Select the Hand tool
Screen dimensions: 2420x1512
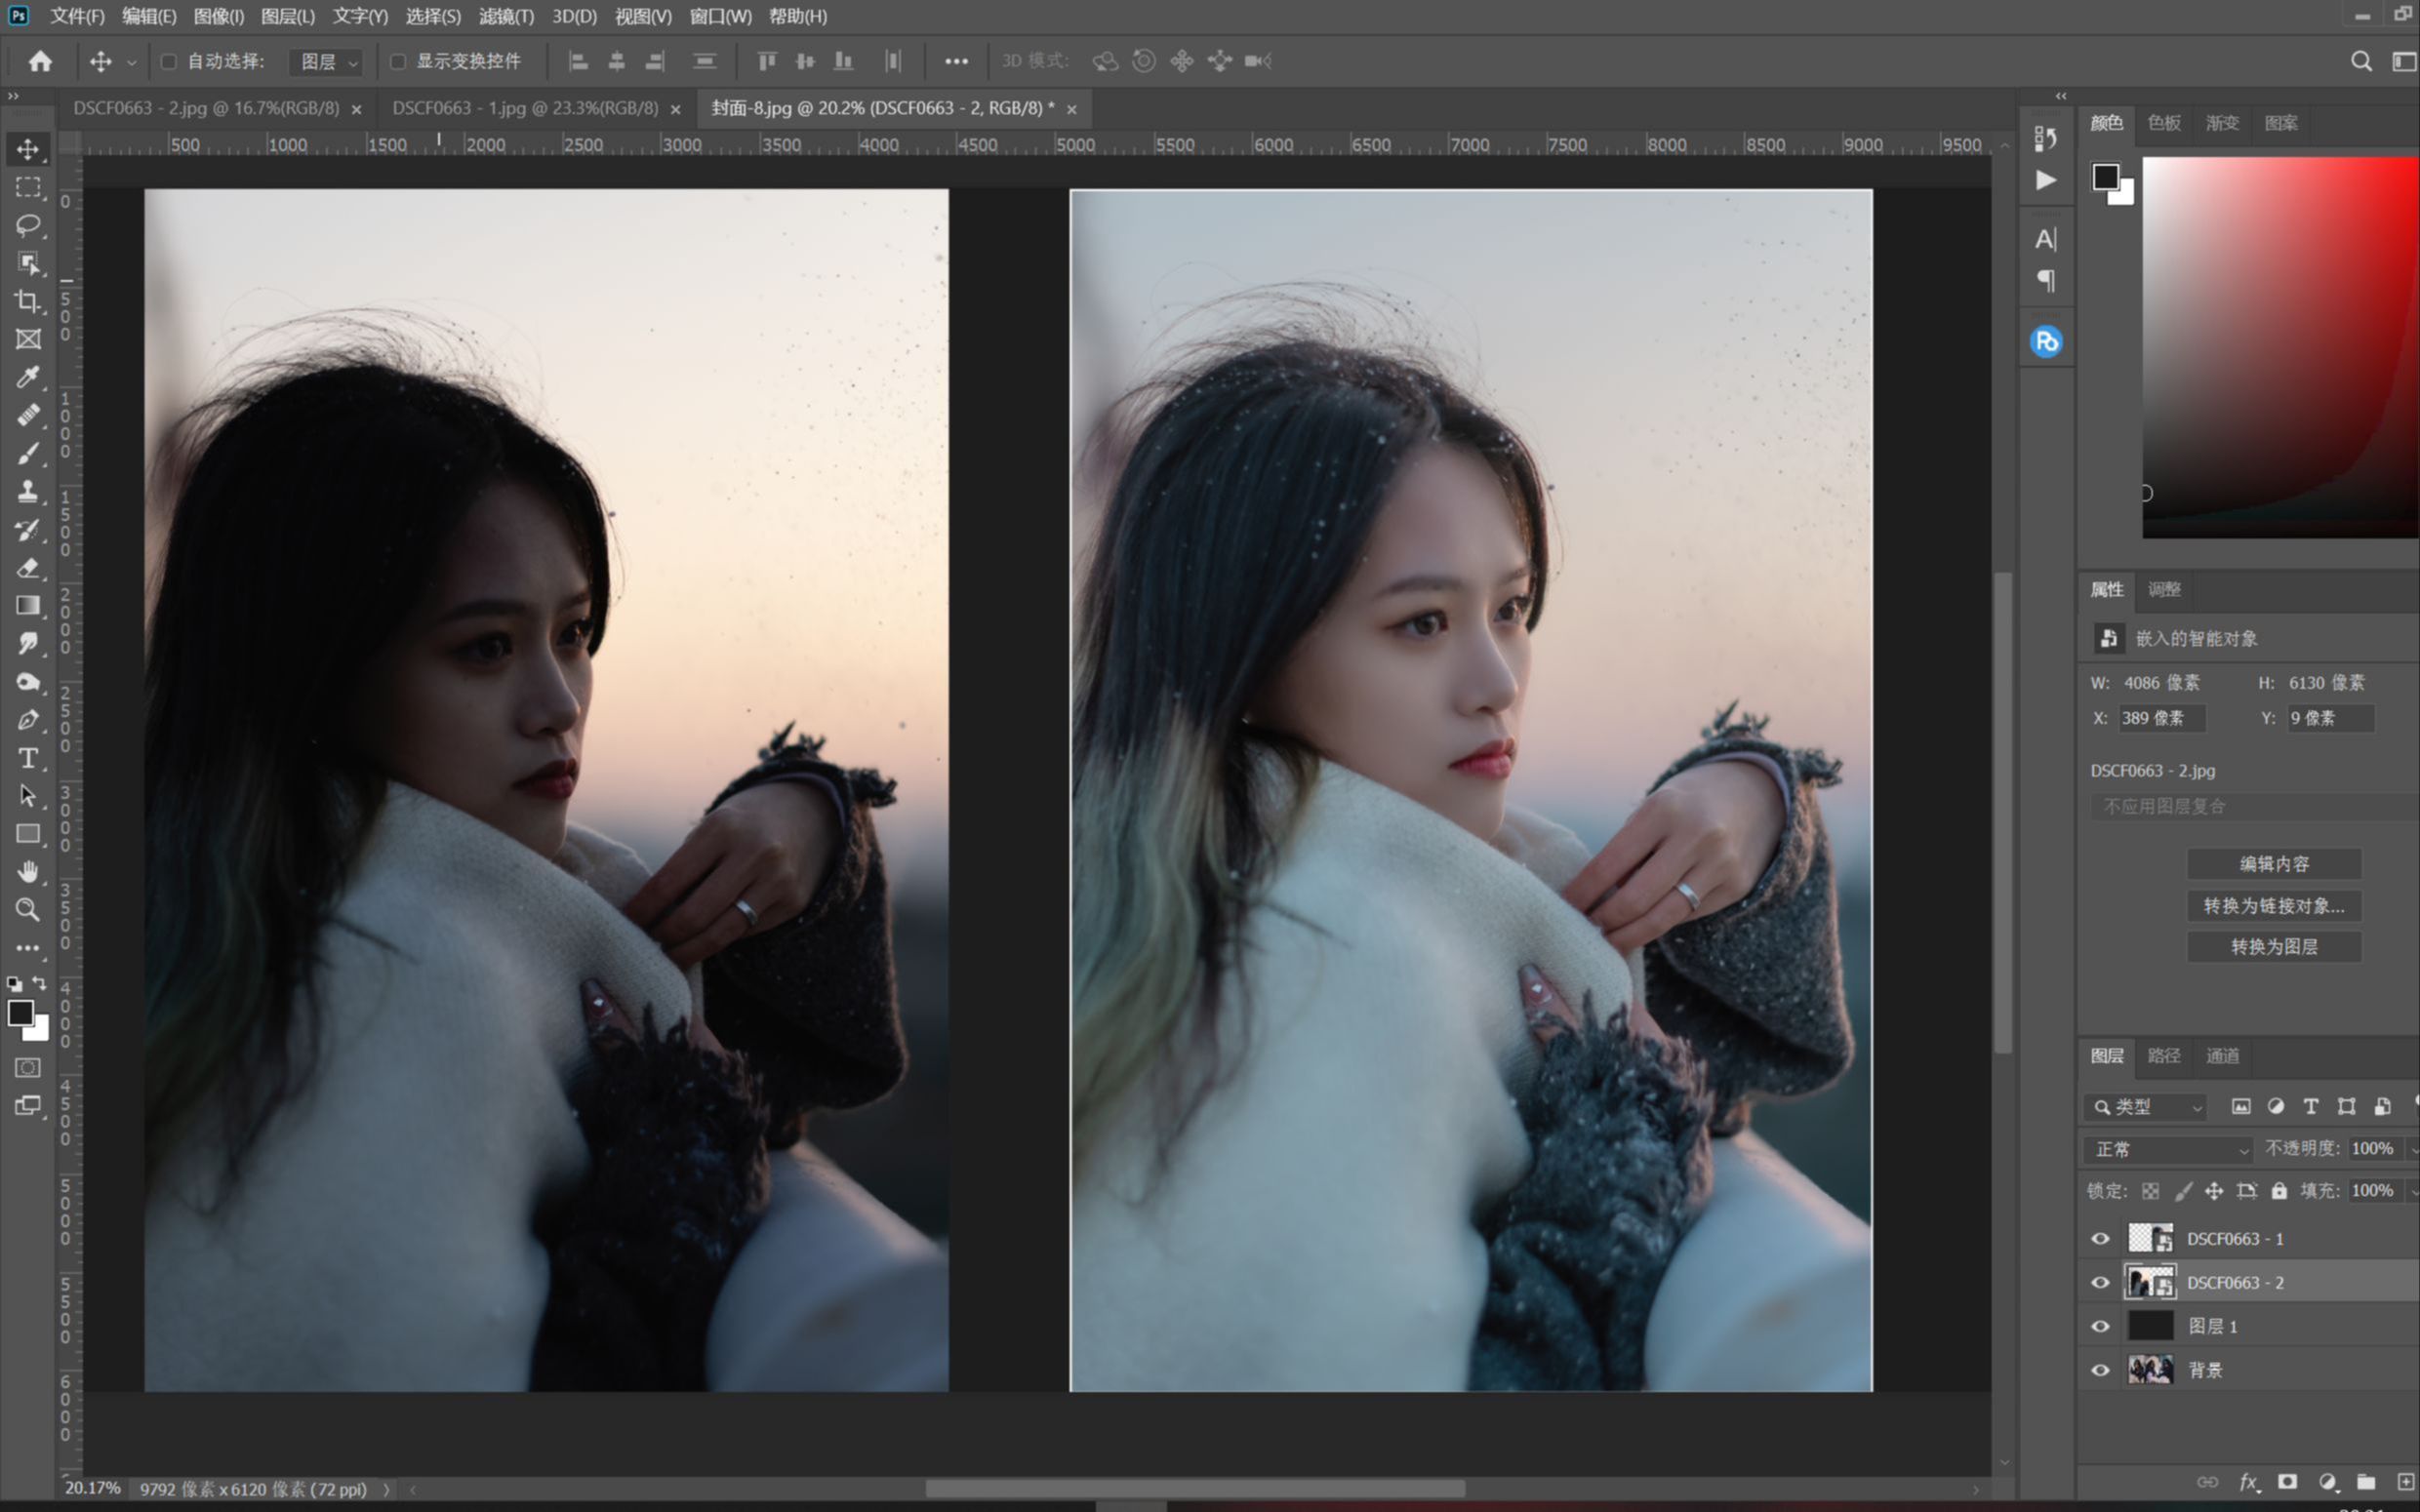click(28, 872)
